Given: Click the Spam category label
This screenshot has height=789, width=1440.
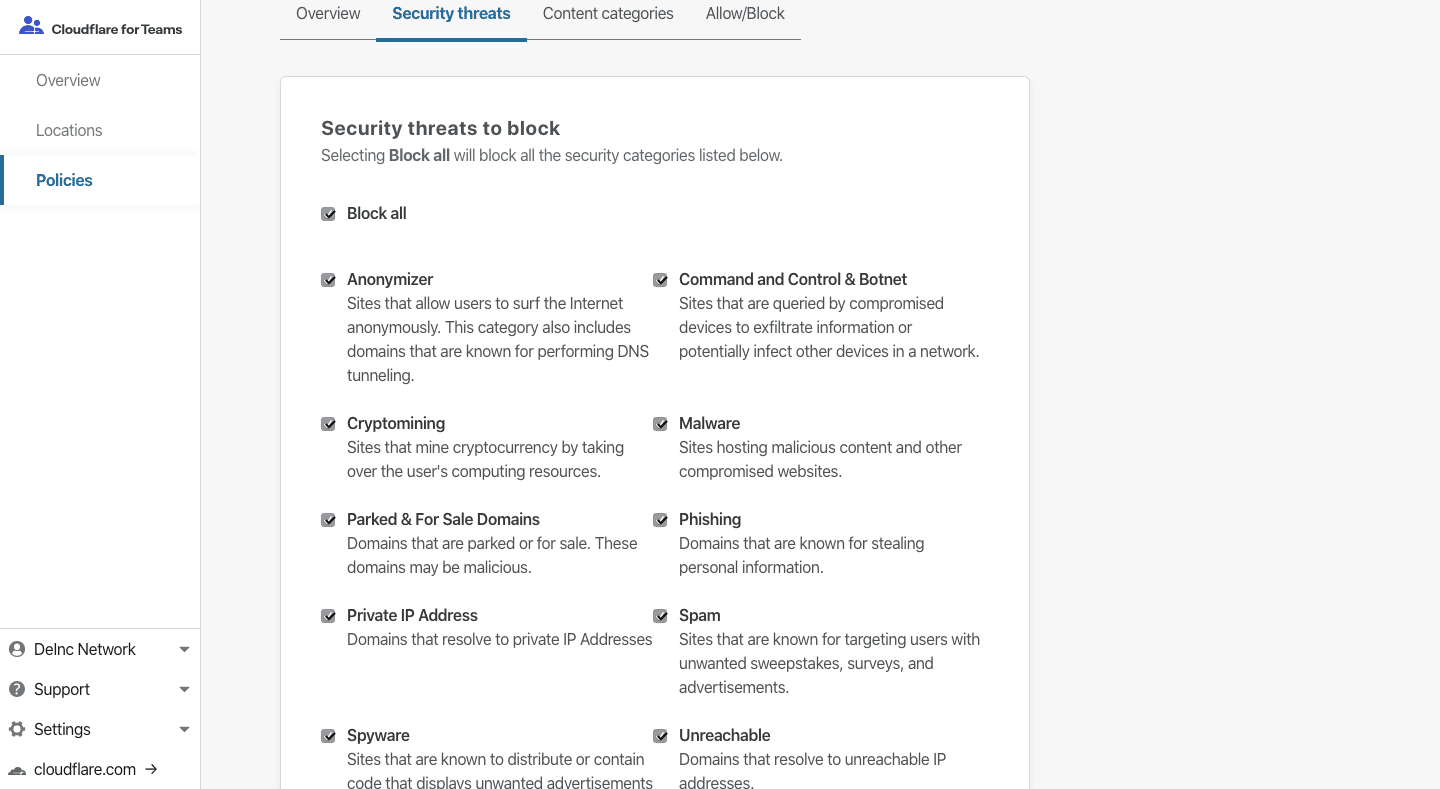Looking at the screenshot, I should tap(700, 616).
